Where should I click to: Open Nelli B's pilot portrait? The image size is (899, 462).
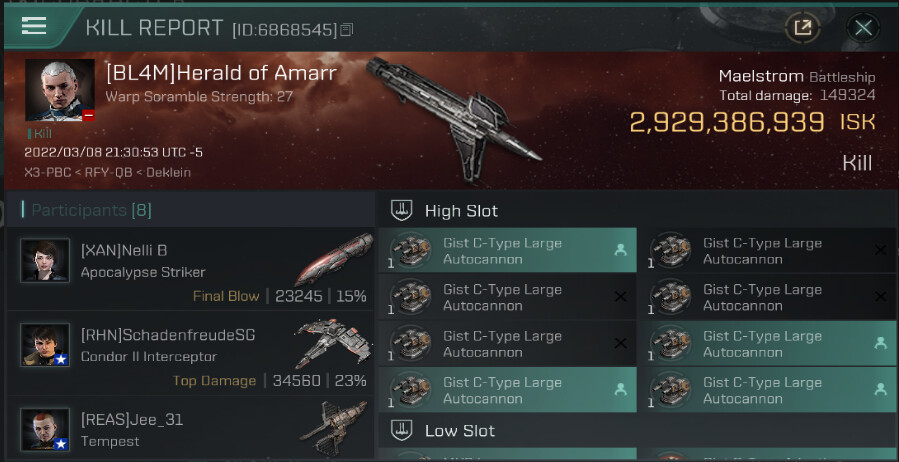45,261
